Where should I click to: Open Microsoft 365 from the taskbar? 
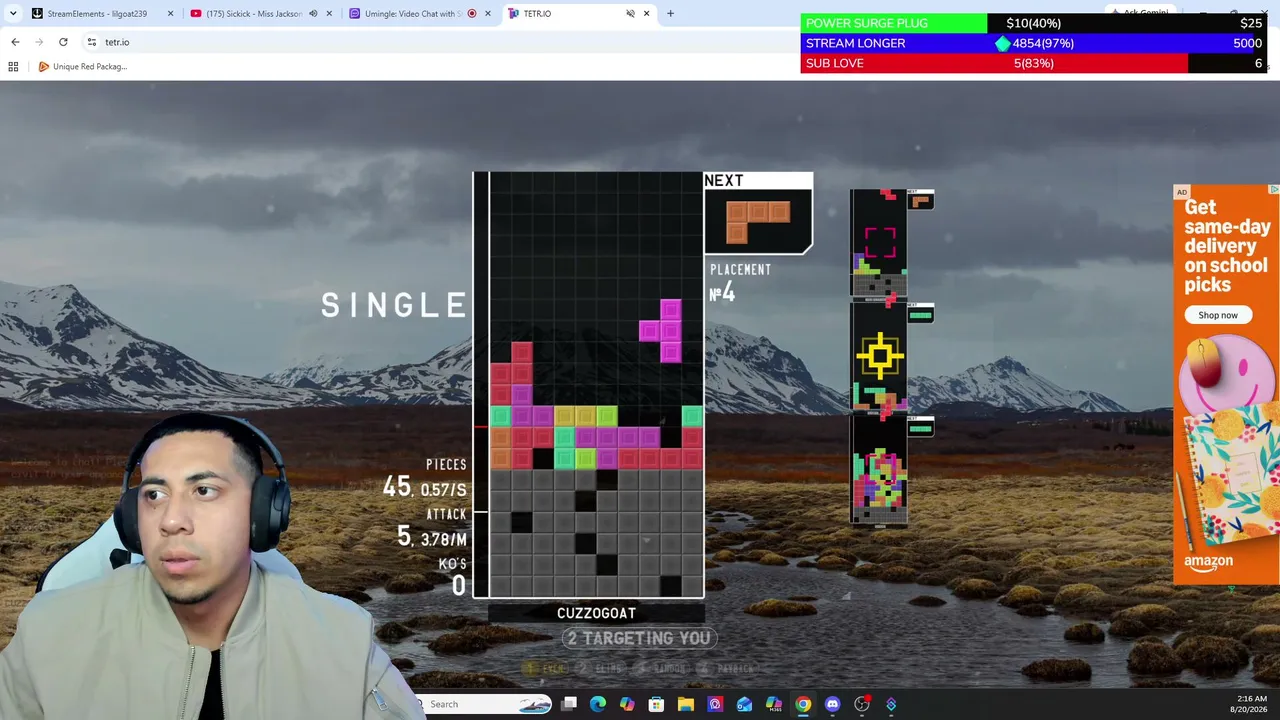click(773, 704)
